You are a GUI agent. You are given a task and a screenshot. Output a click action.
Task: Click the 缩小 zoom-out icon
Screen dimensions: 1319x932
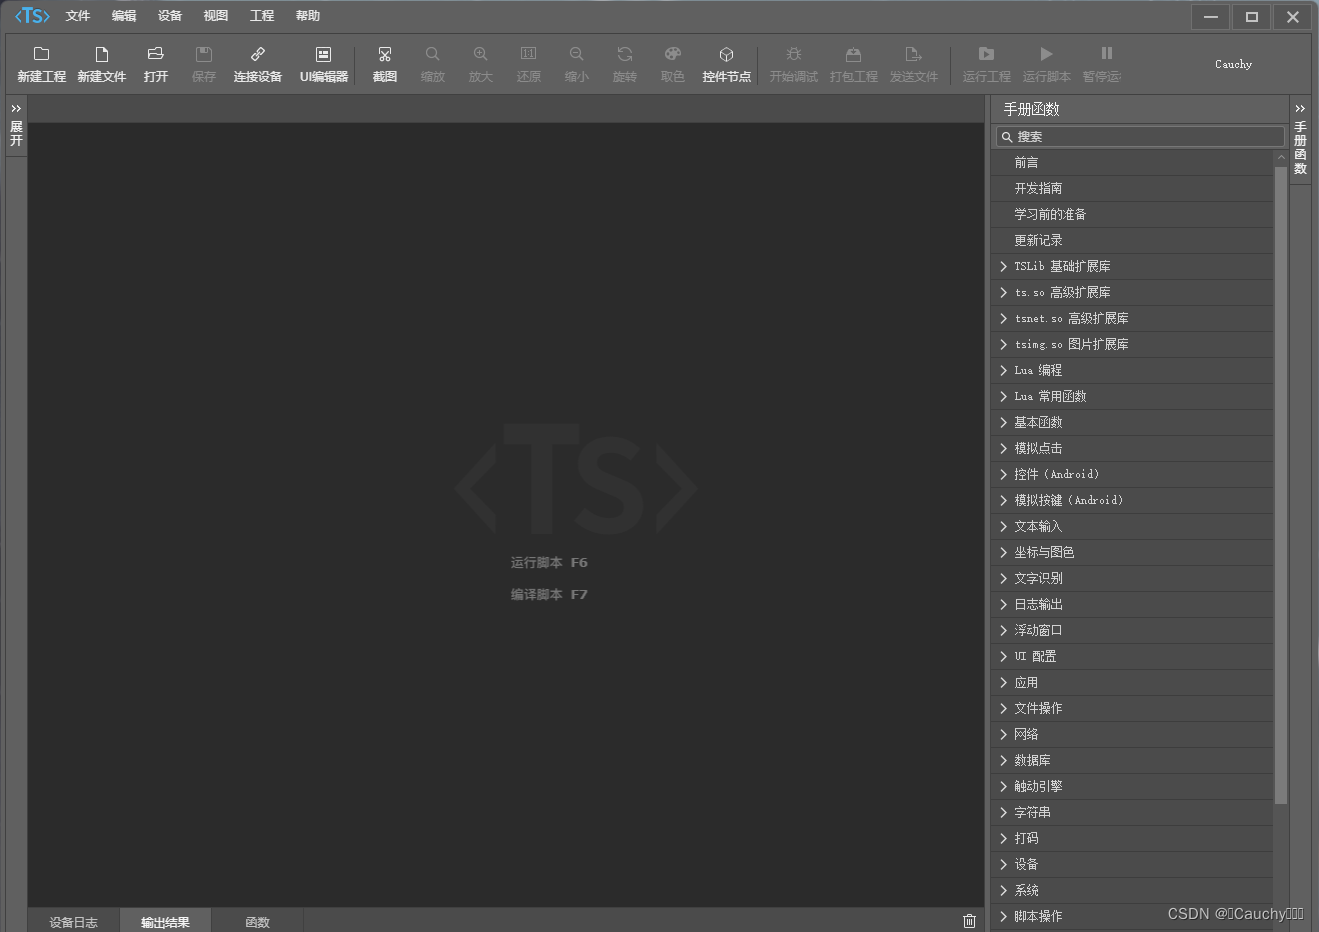576,54
